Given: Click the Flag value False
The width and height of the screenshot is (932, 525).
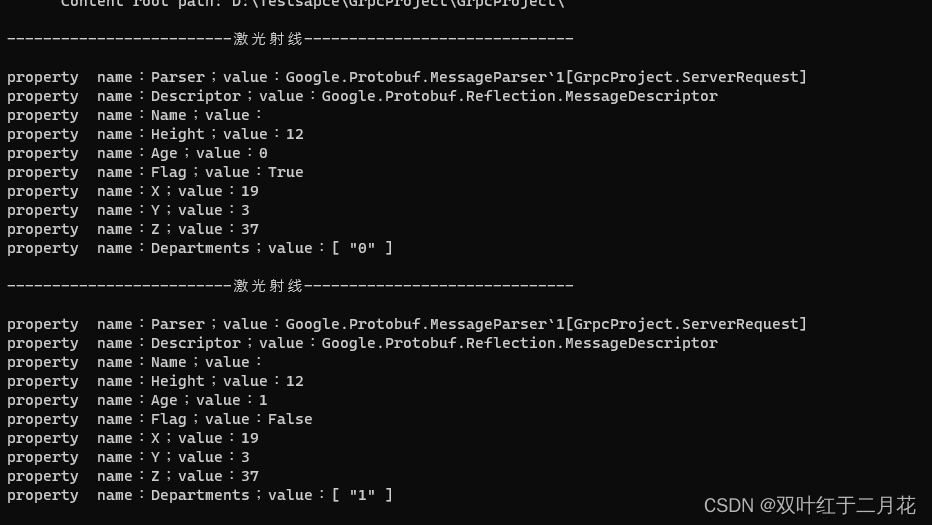Looking at the screenshot, I should point(289,419).
